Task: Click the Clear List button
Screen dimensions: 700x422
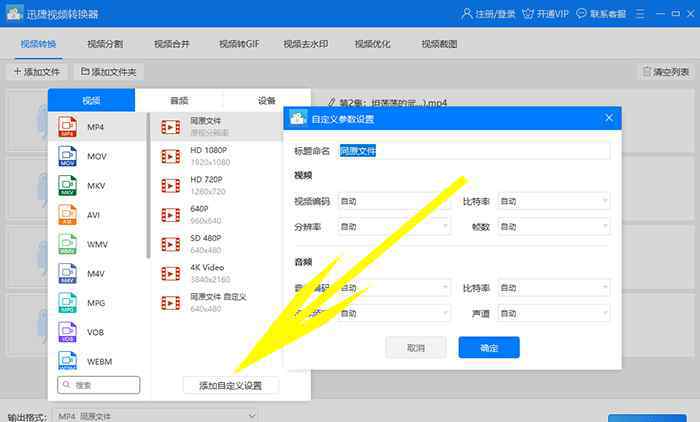Action: (x=665, y=72)
